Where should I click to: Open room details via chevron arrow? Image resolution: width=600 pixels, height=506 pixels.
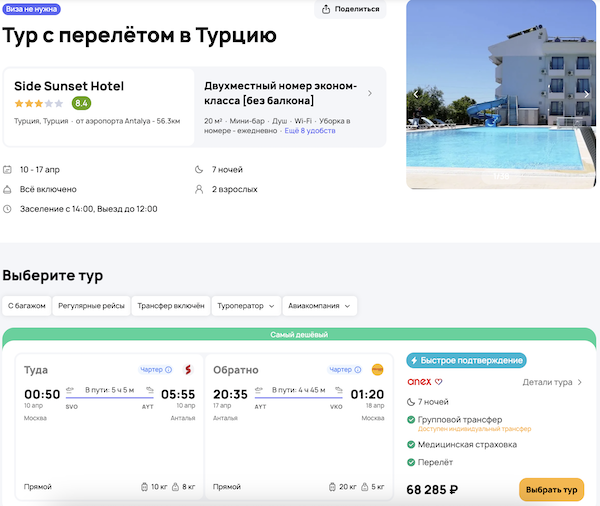coord(370,93)
